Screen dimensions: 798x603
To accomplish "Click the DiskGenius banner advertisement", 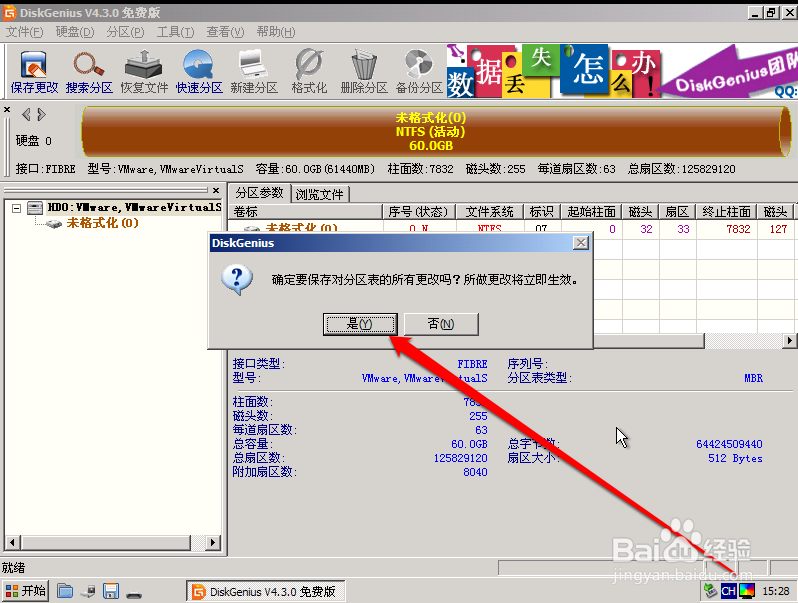I will 622,71.
